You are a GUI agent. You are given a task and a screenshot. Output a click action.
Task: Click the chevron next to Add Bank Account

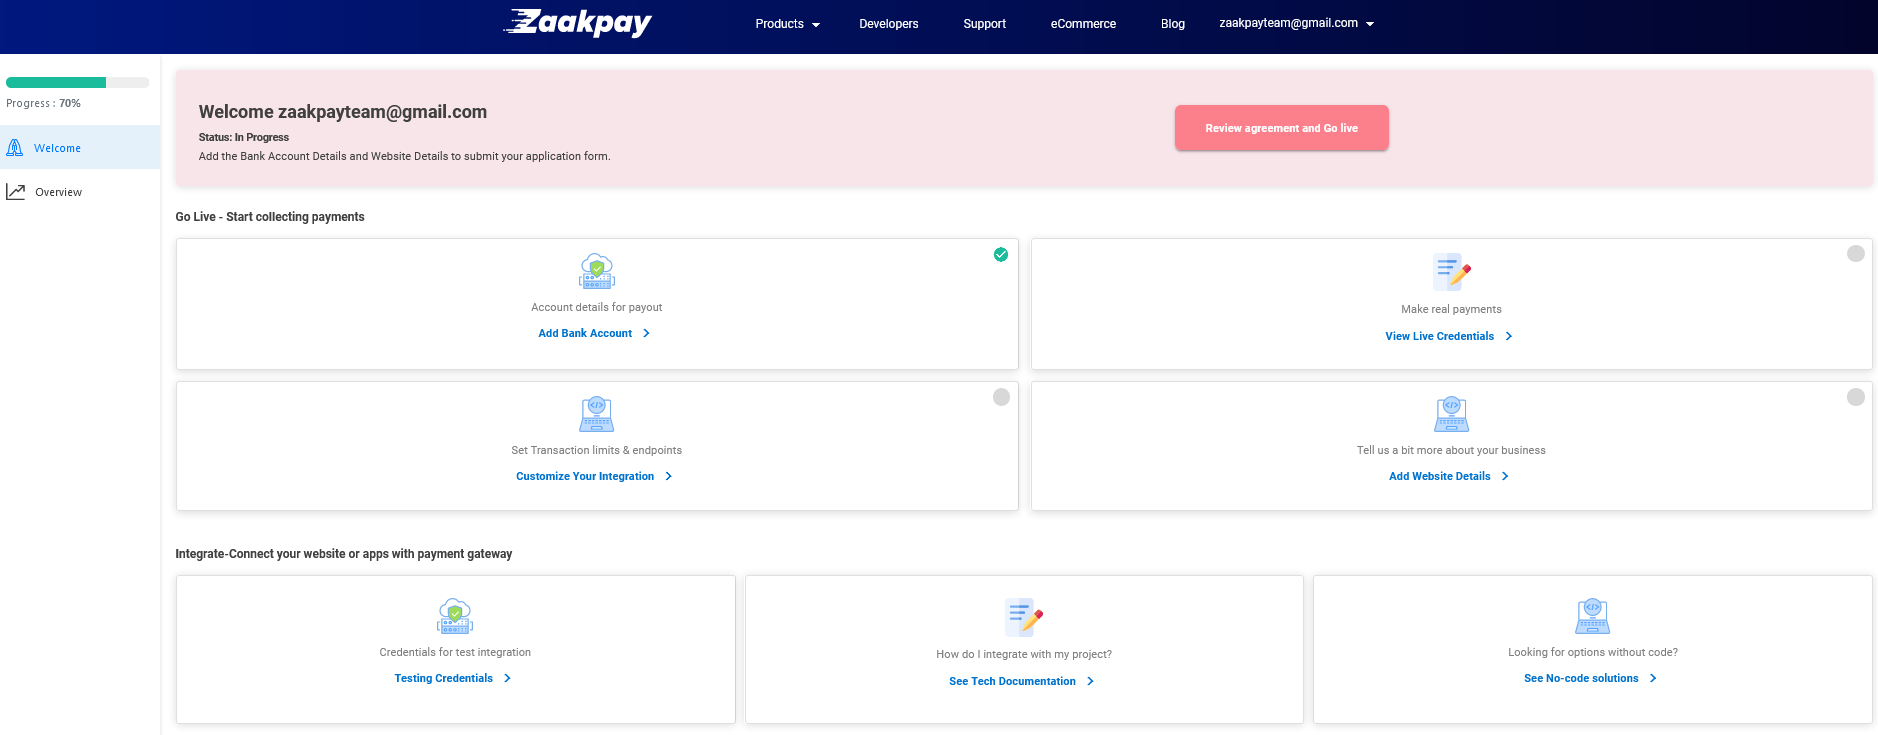[x=647, y=333]
